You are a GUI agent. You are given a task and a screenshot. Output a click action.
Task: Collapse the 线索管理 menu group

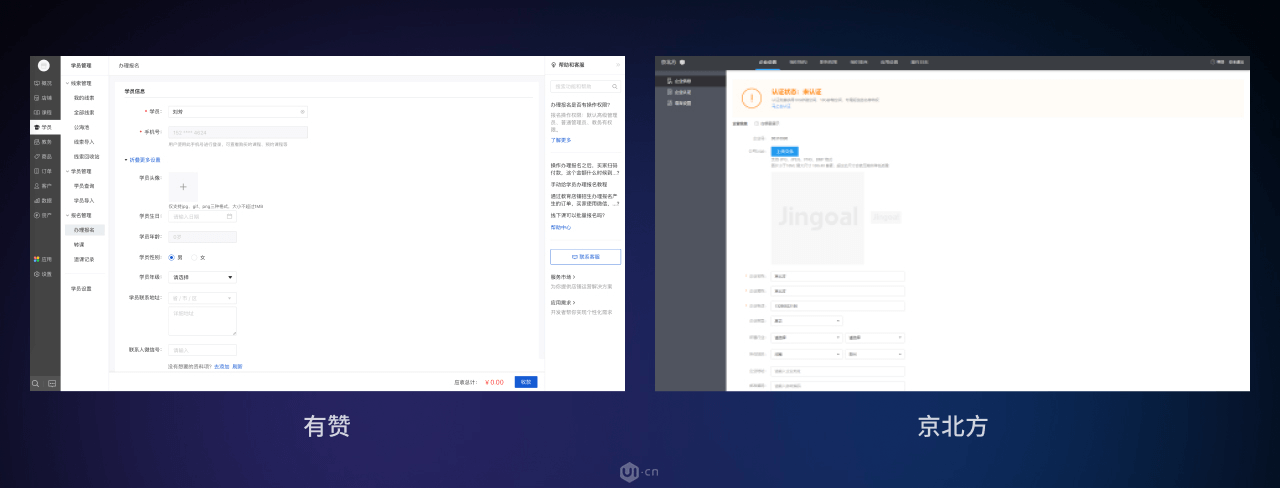tap(79, 84)
